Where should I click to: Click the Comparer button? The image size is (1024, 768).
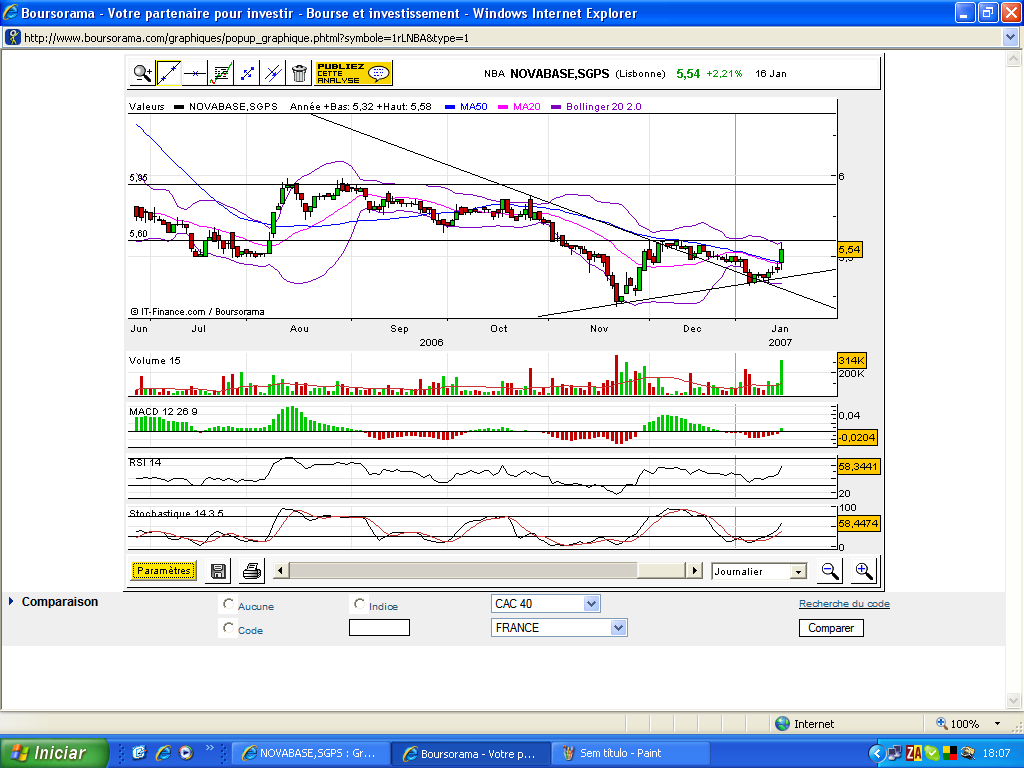pyautogui.click(x=831, y=628)
